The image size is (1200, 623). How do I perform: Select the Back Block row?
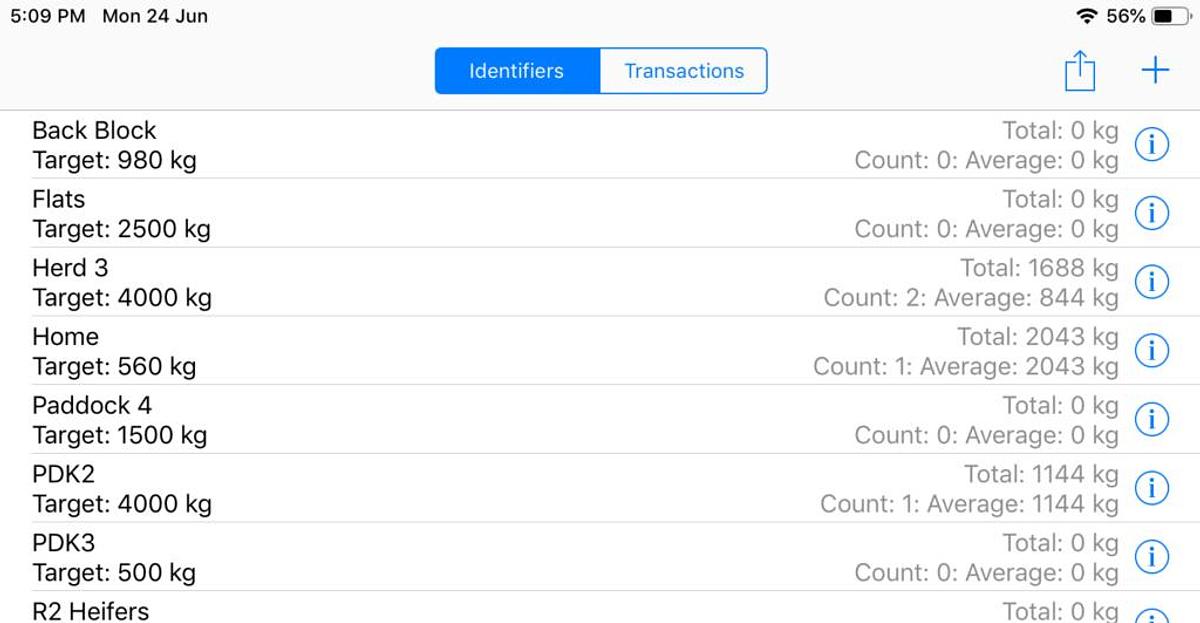coord(400,145)
